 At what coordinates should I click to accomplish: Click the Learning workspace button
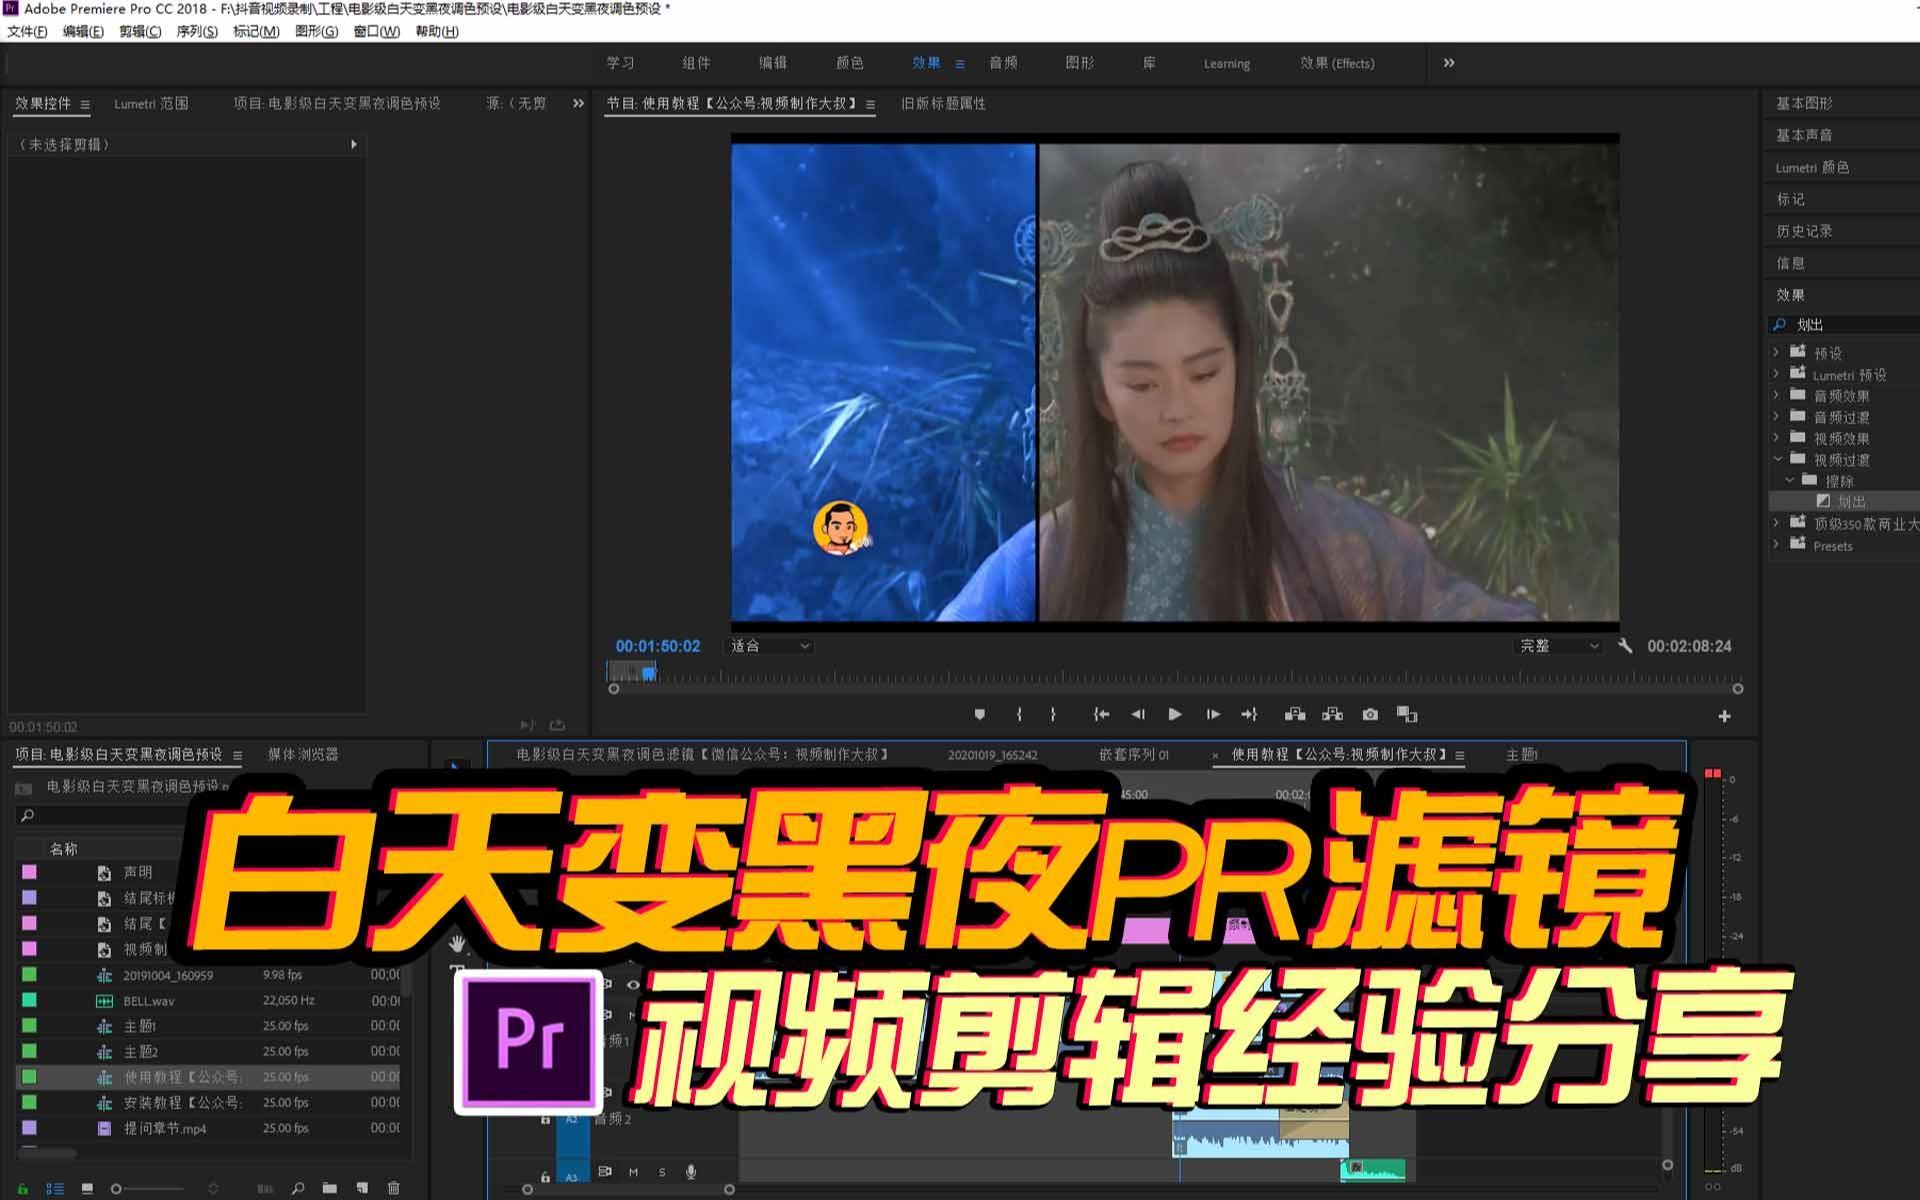click(x=1226, y=63)
